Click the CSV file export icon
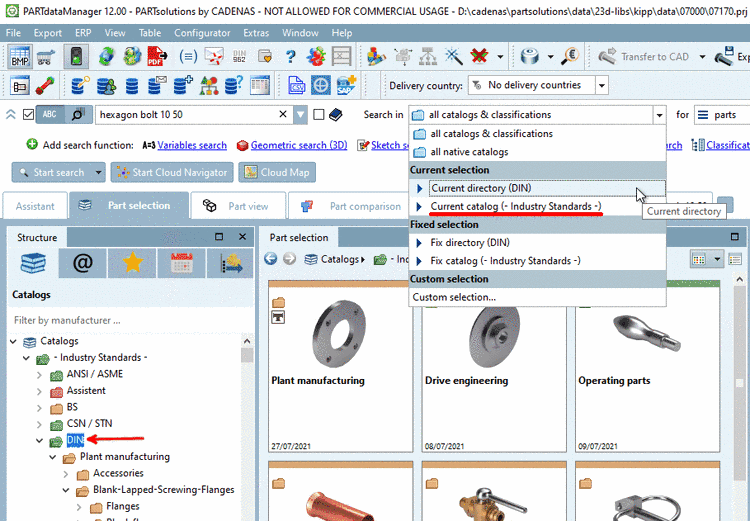The height and width of the screenshot is (521, 750). (x=297, y=86)
